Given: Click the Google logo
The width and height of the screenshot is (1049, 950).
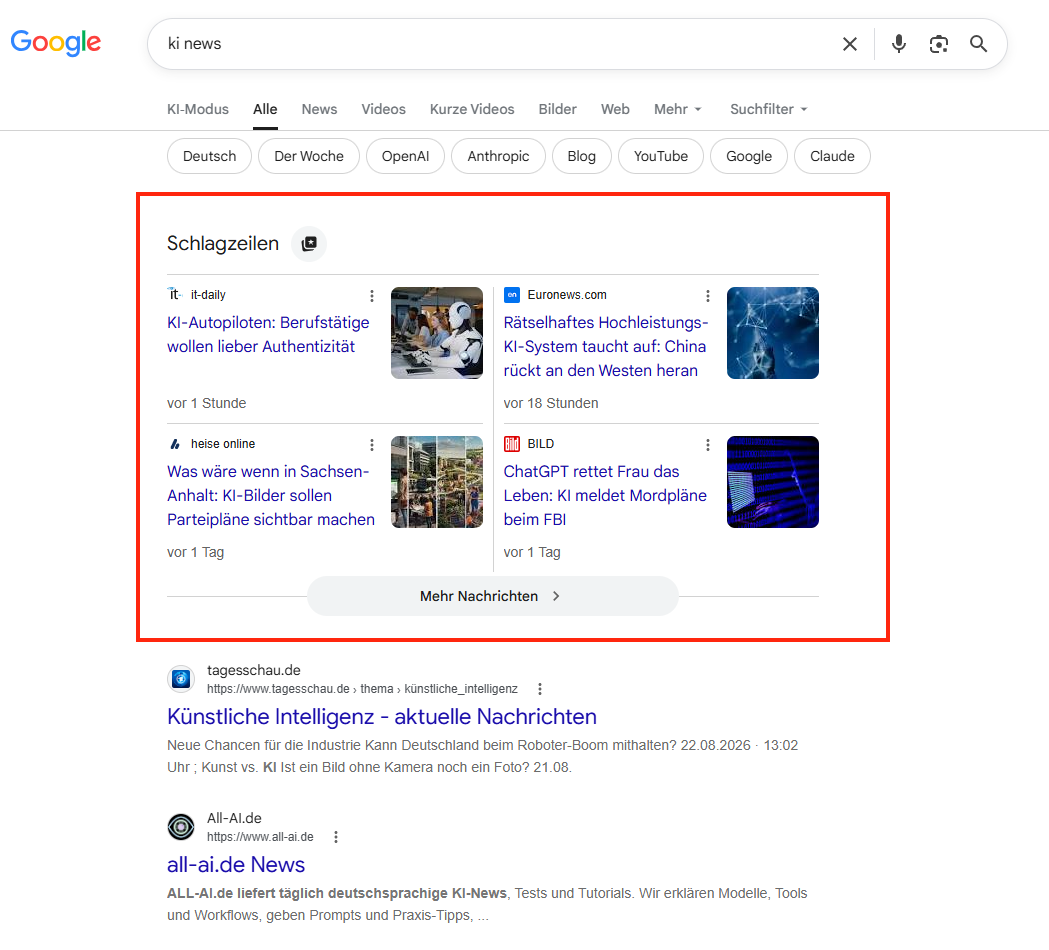Looking at the screenshot, I should [x=56, y=43].
